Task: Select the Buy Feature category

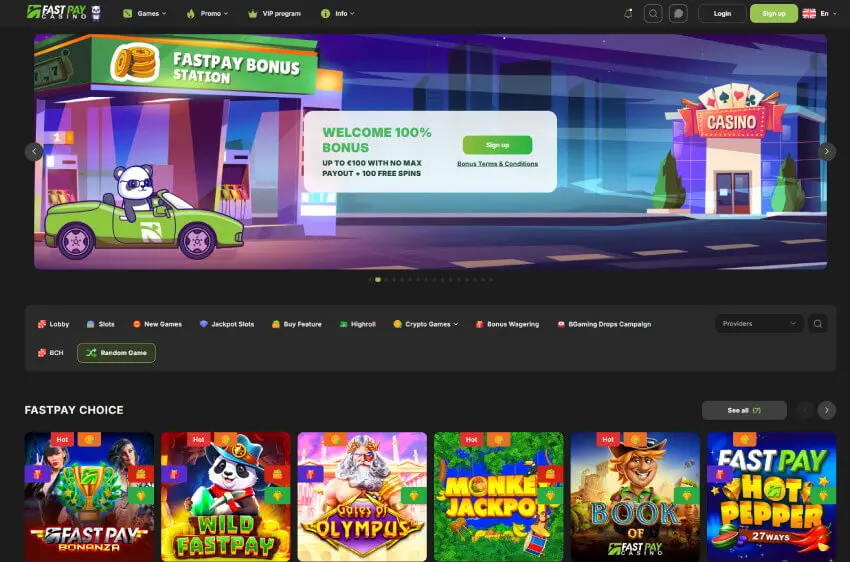Action: (x=297, y=324)
